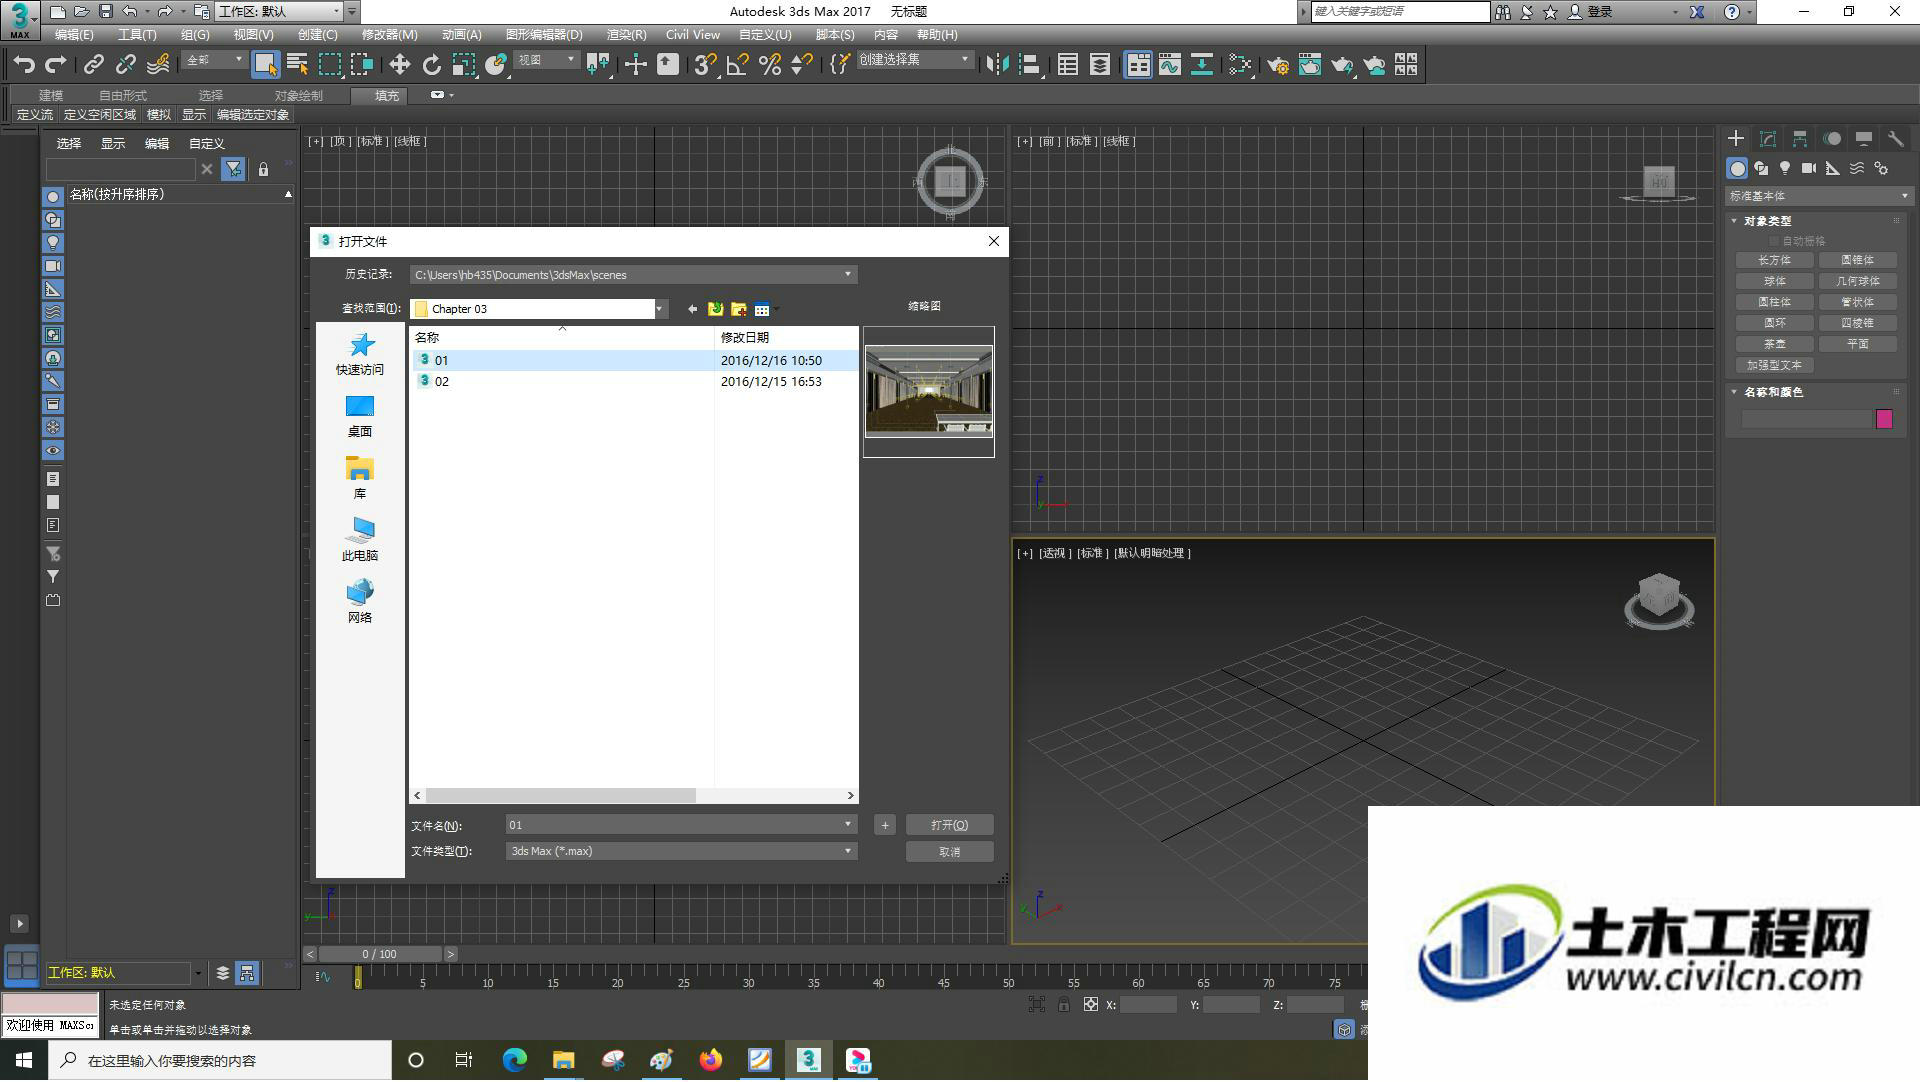Select the Shapes category in Create panel
The width and height of the screenshot is (1920, 1082).
tap(1761, 169)
